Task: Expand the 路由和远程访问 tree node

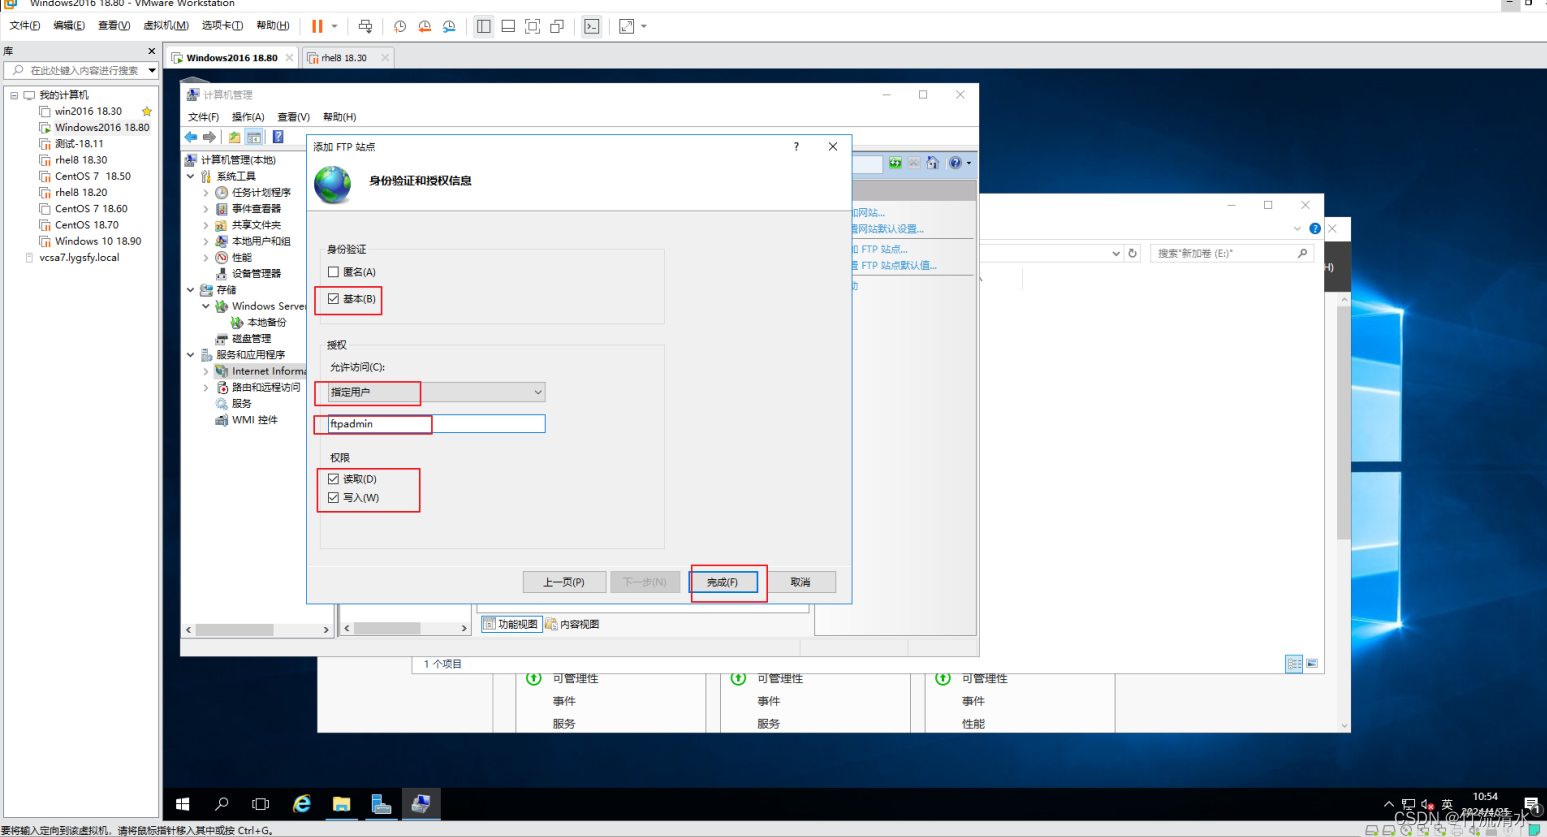Action: pos(207,387)
